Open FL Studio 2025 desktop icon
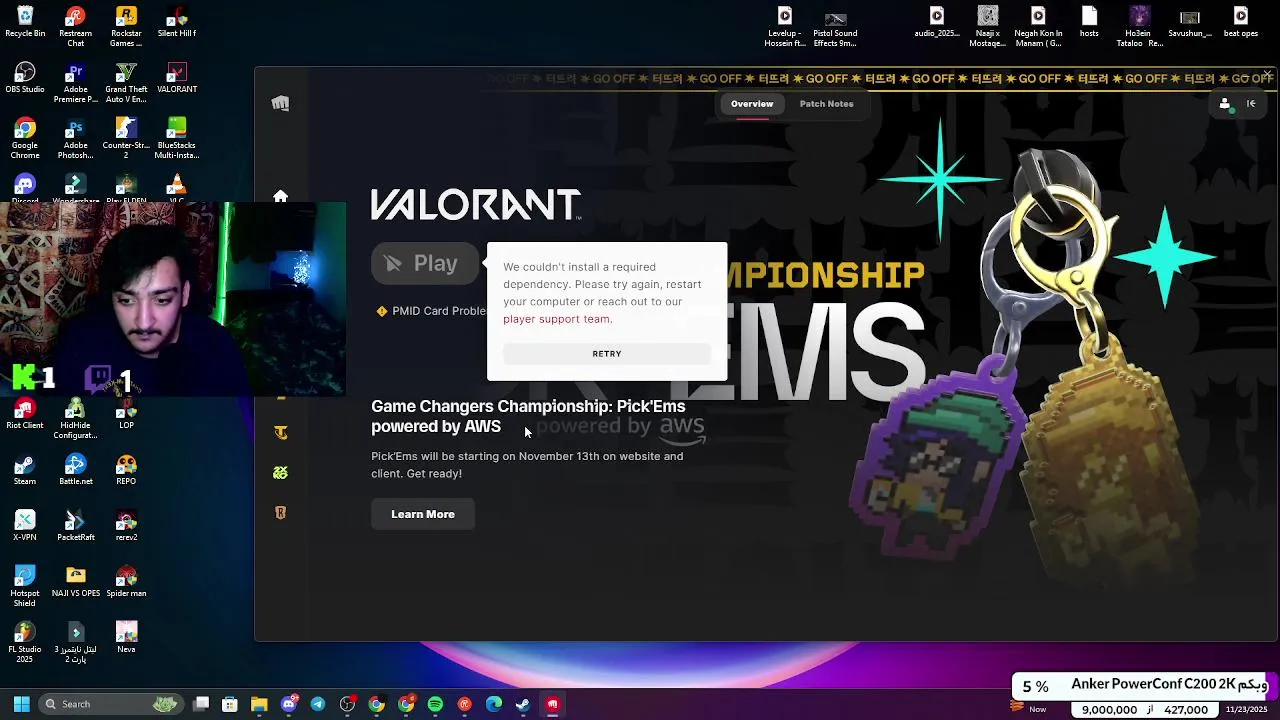 point(25,642)
